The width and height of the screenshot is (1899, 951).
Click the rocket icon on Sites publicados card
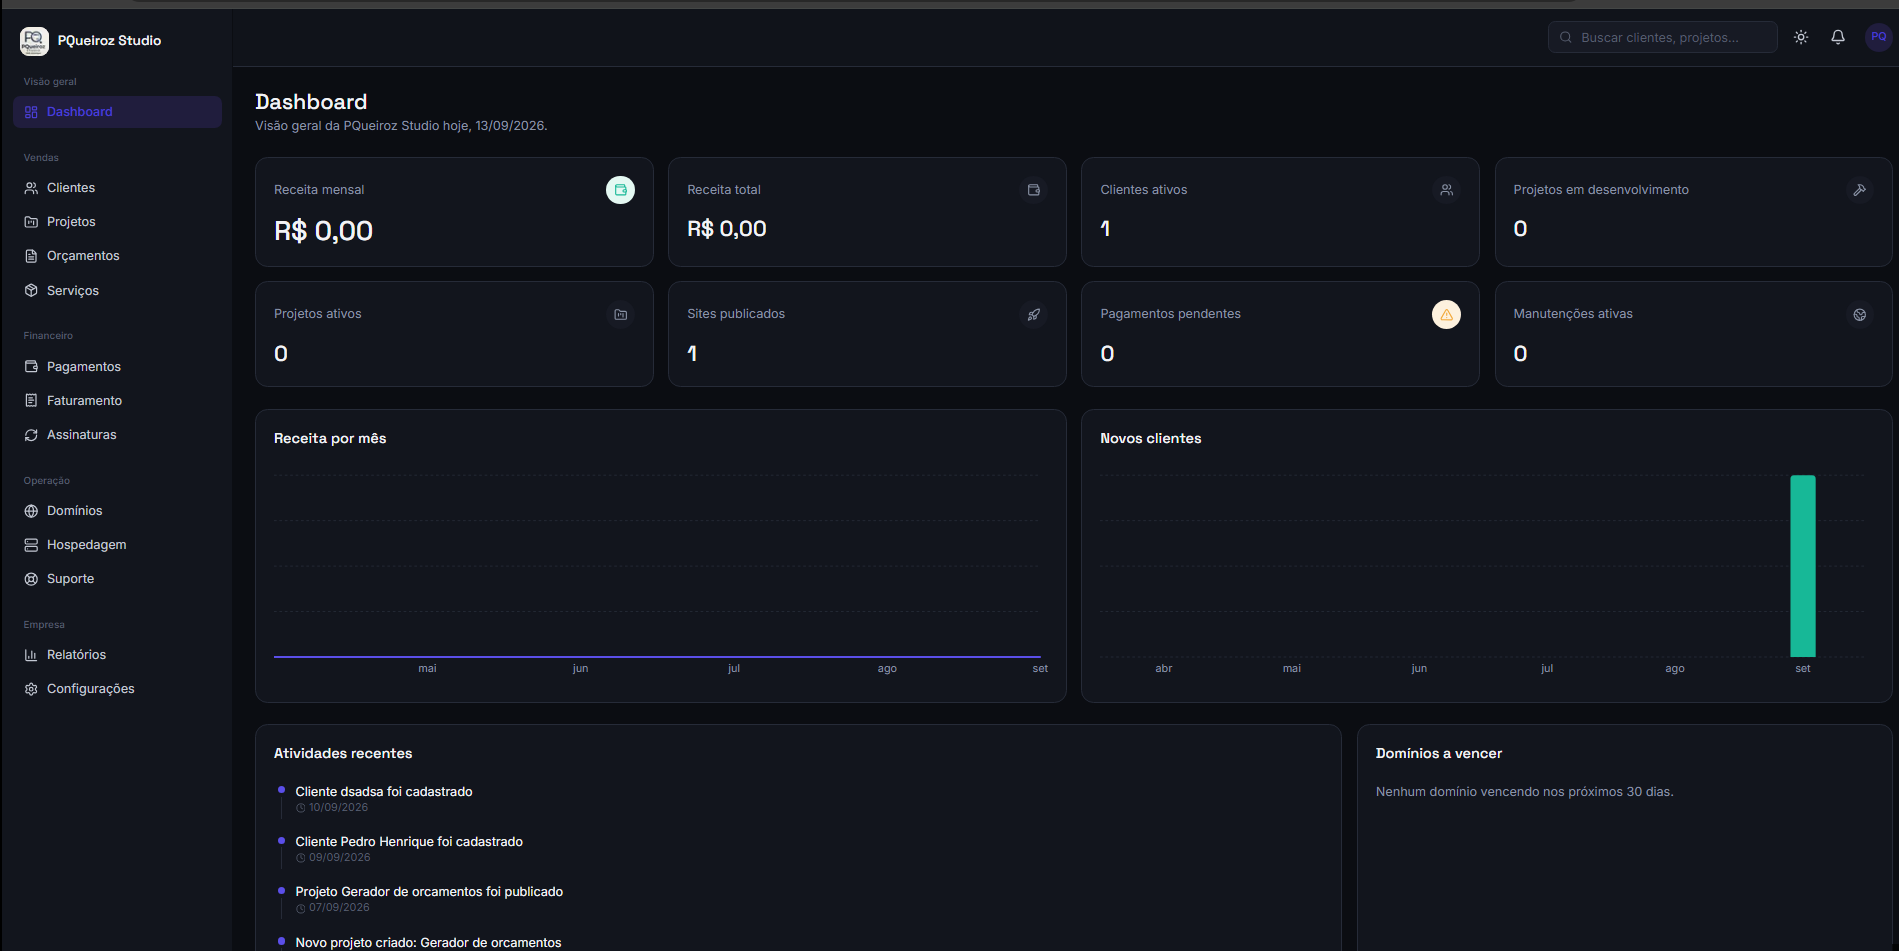[x=1034, y=315]
